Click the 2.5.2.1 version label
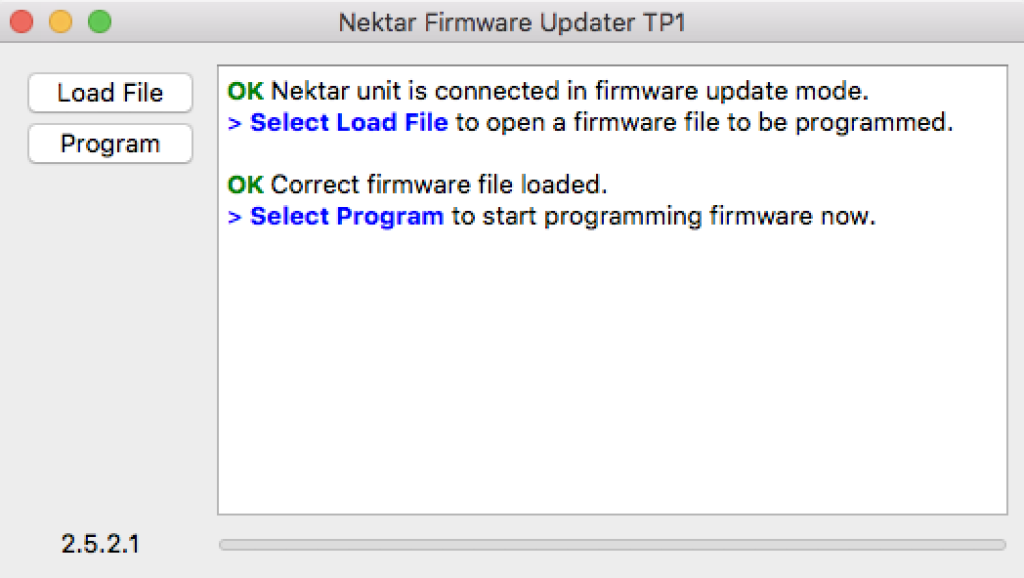1024x578 pixels. [100, 544]
